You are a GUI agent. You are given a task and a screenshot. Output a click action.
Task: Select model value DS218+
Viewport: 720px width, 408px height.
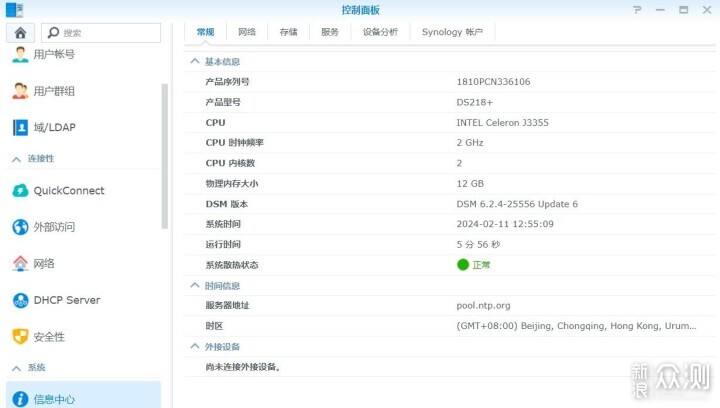pyautogui.click(x=475, y=102)
